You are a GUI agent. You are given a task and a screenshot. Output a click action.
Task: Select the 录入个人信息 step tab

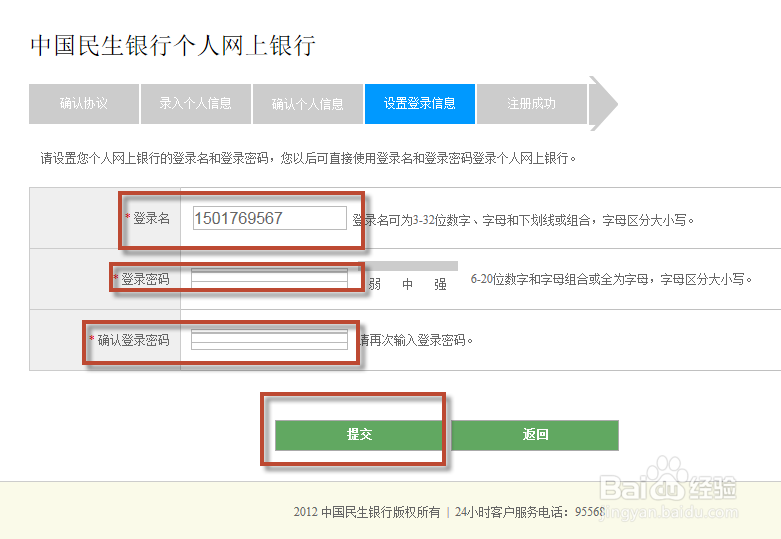pyautogui.click(x=196, y=104)
